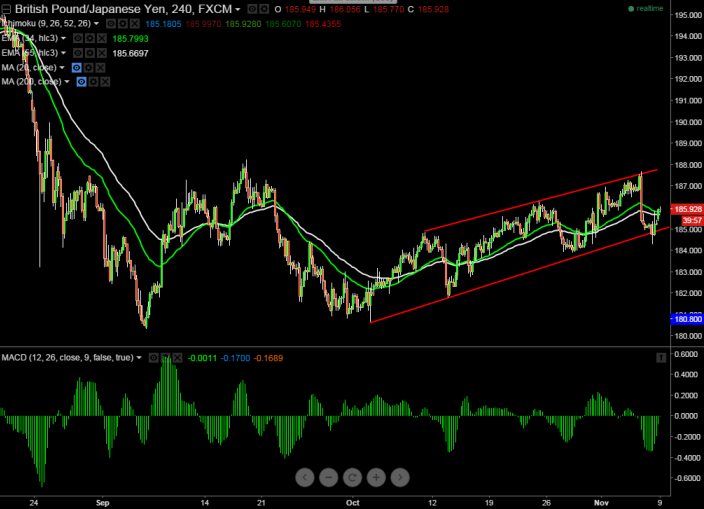Screen dimensions: 704x509
Task: Expand the MACD indicator dropdown arrow
Action: point(139,358)
